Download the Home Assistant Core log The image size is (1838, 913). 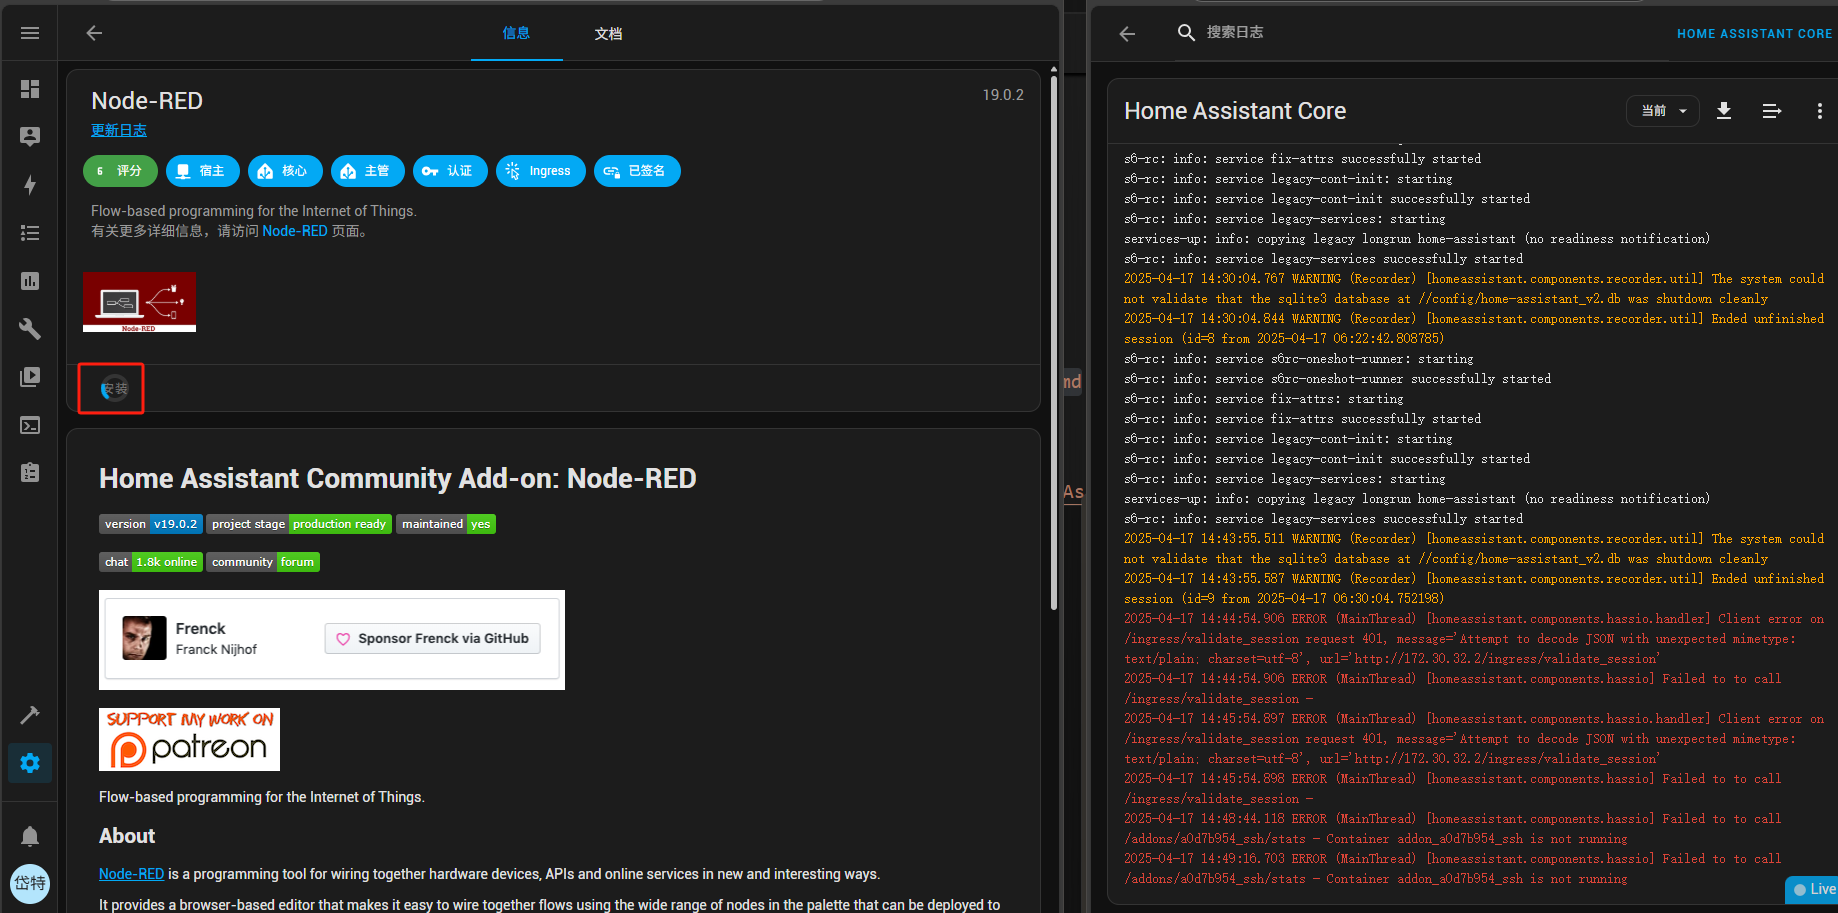(1724, 111)
